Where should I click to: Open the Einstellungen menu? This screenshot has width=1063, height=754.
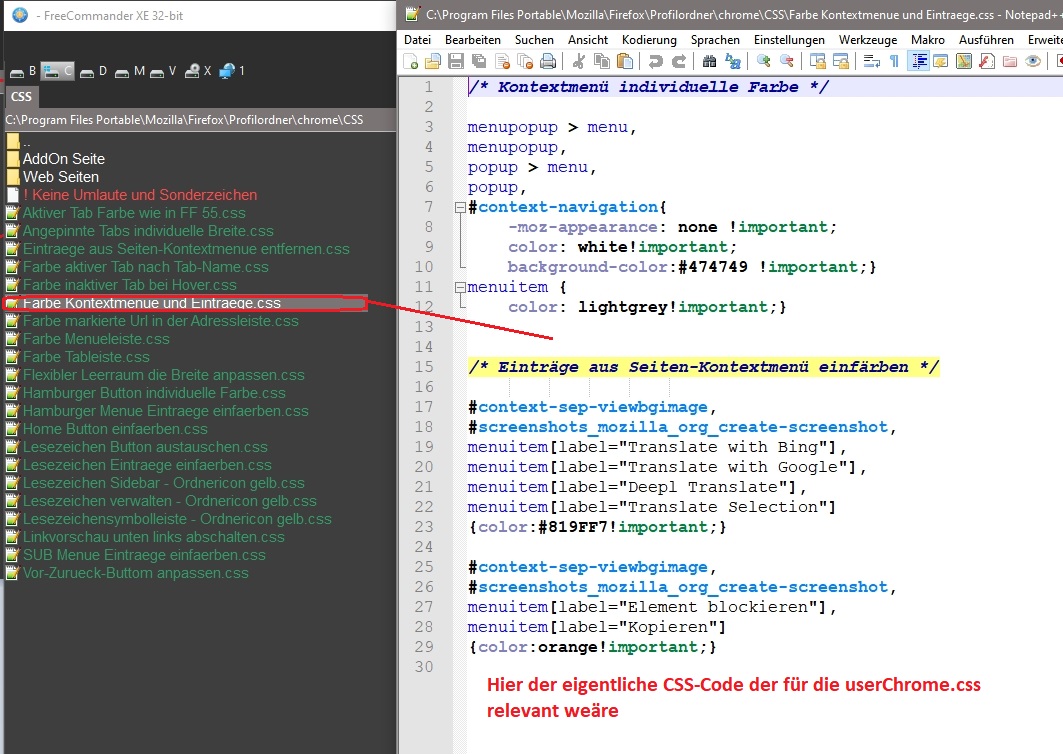click(x=789, y=40)
